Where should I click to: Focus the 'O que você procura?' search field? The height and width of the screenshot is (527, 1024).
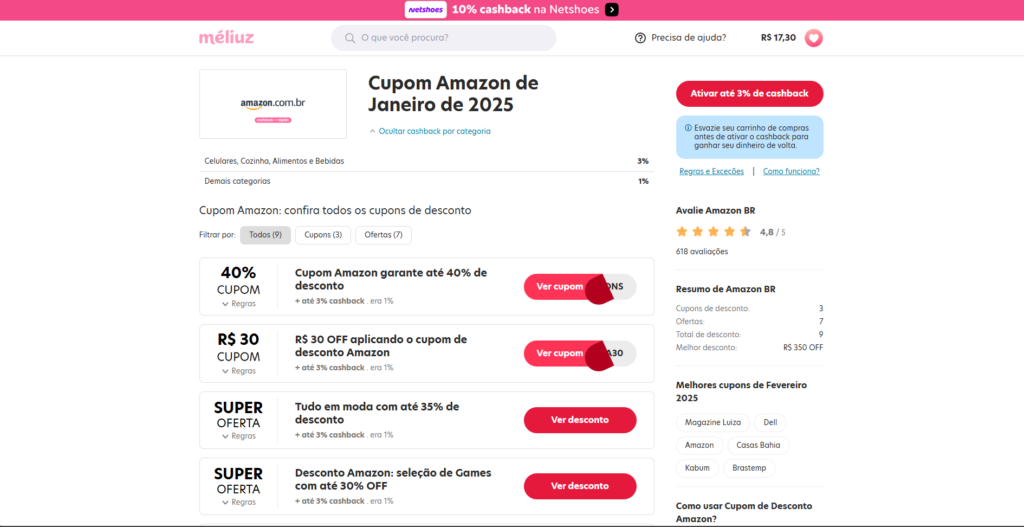pyautogui.click(x=443, y=38)
